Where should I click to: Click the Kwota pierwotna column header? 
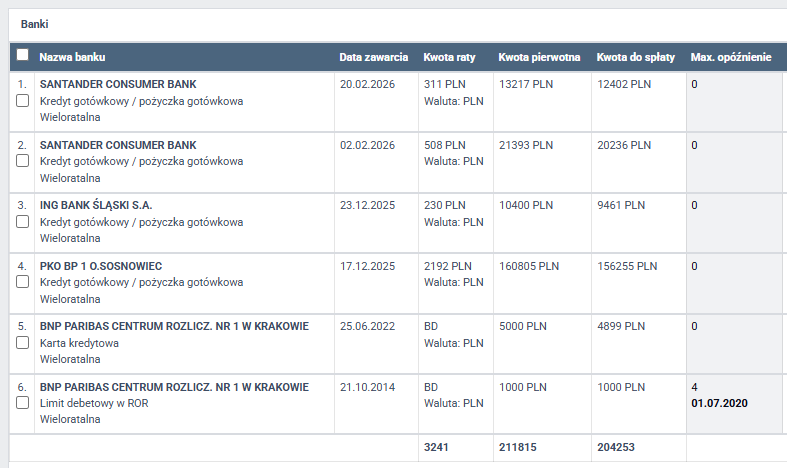(x=539, y=57)
